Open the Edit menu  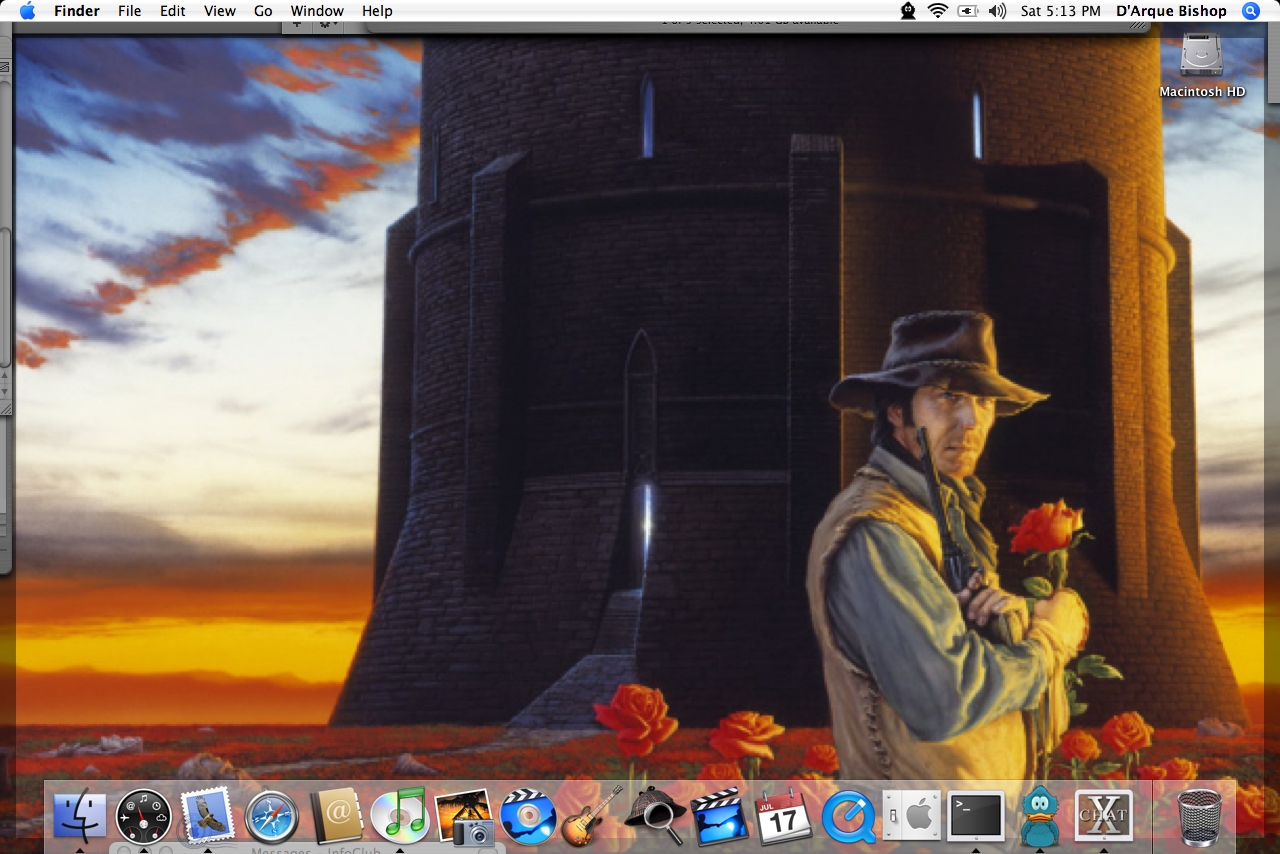[x=173, y=11]
